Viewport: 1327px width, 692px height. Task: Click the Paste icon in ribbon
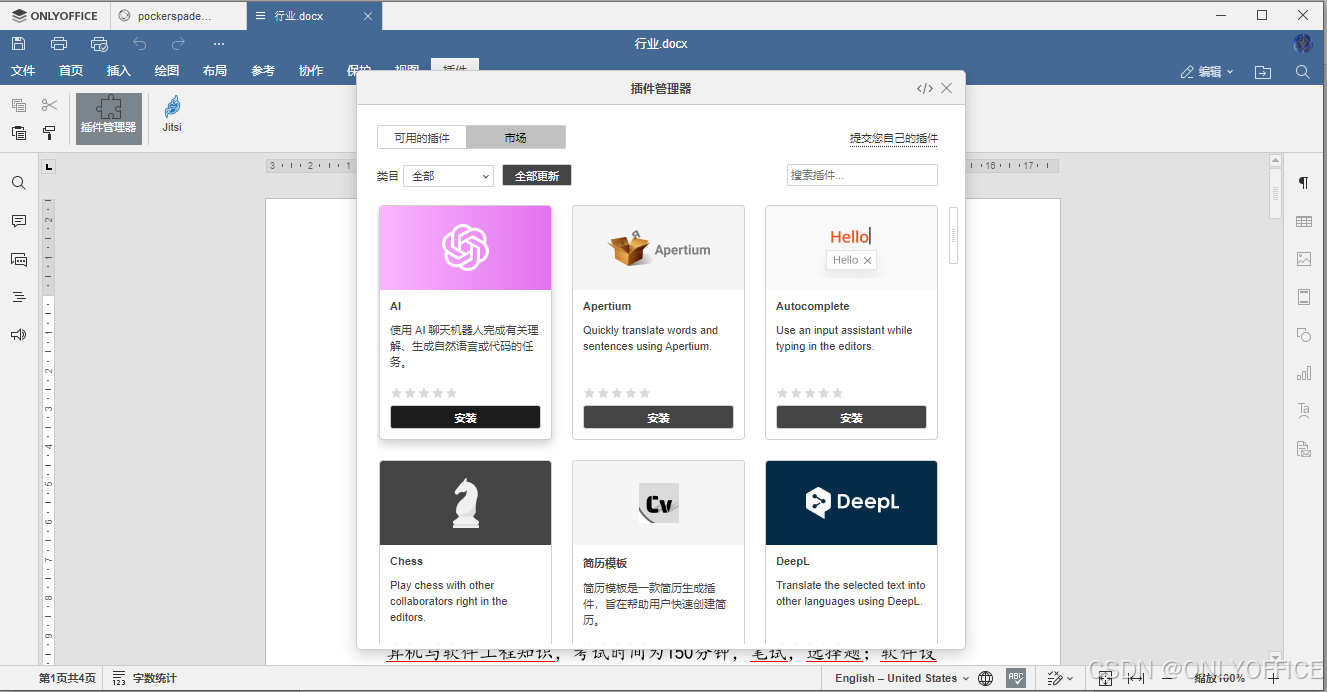(x=19, y=132)
